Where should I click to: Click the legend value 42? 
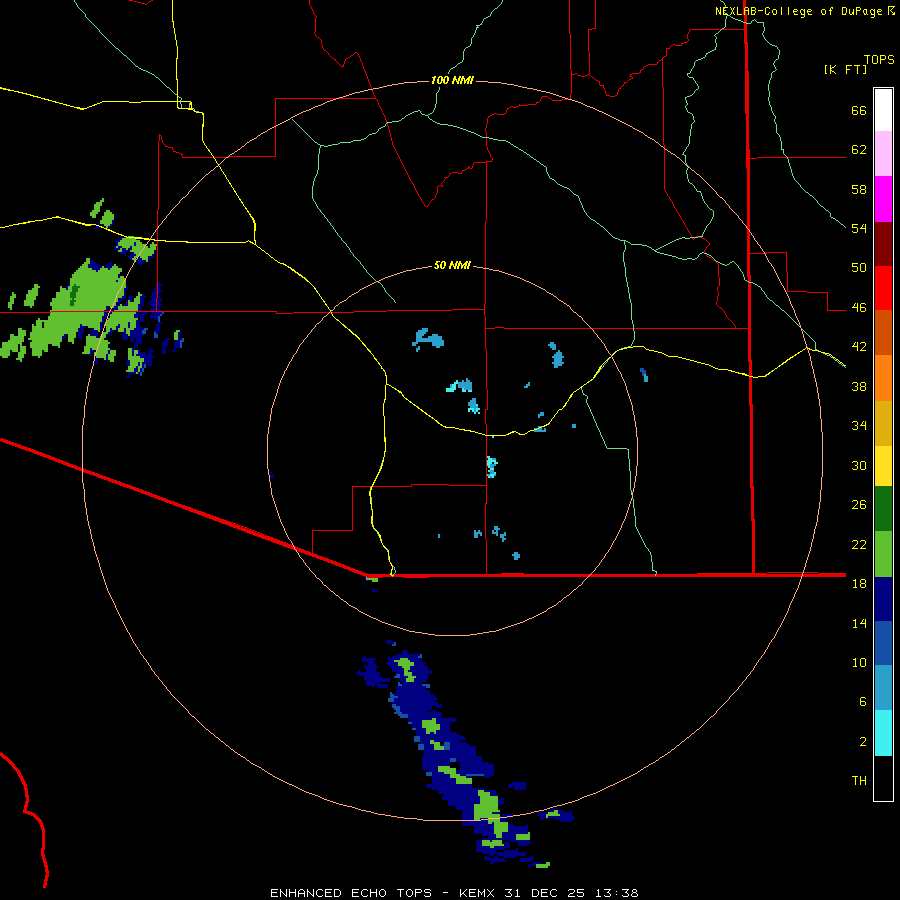coord(859,347)
